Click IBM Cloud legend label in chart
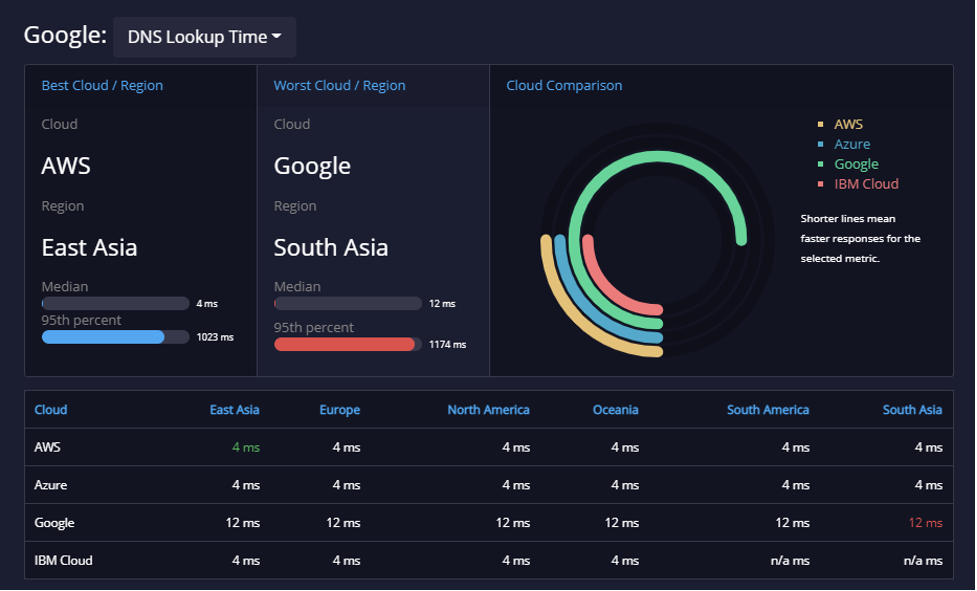Viewport: 977px width, 591px height. coord(867,184)
